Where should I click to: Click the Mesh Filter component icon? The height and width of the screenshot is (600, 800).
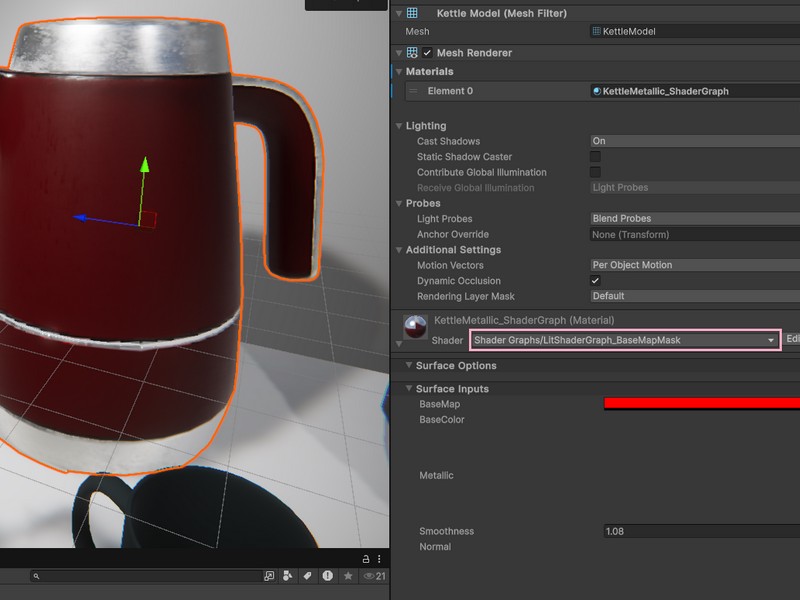coord(414,13)
